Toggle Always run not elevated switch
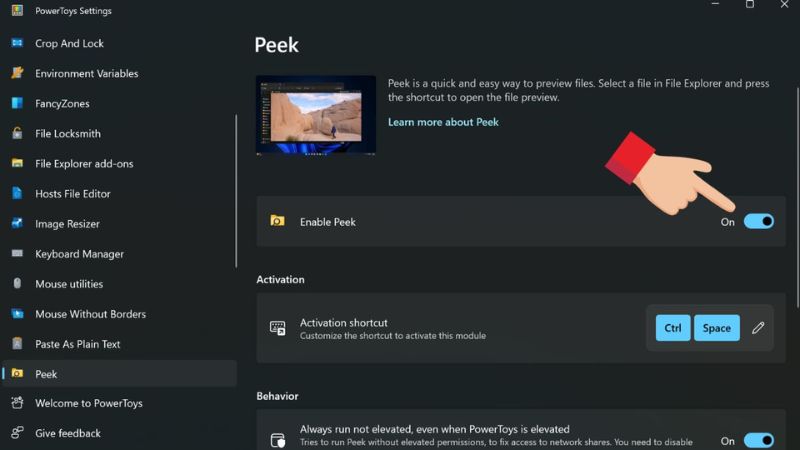 [x=759, y=440]
